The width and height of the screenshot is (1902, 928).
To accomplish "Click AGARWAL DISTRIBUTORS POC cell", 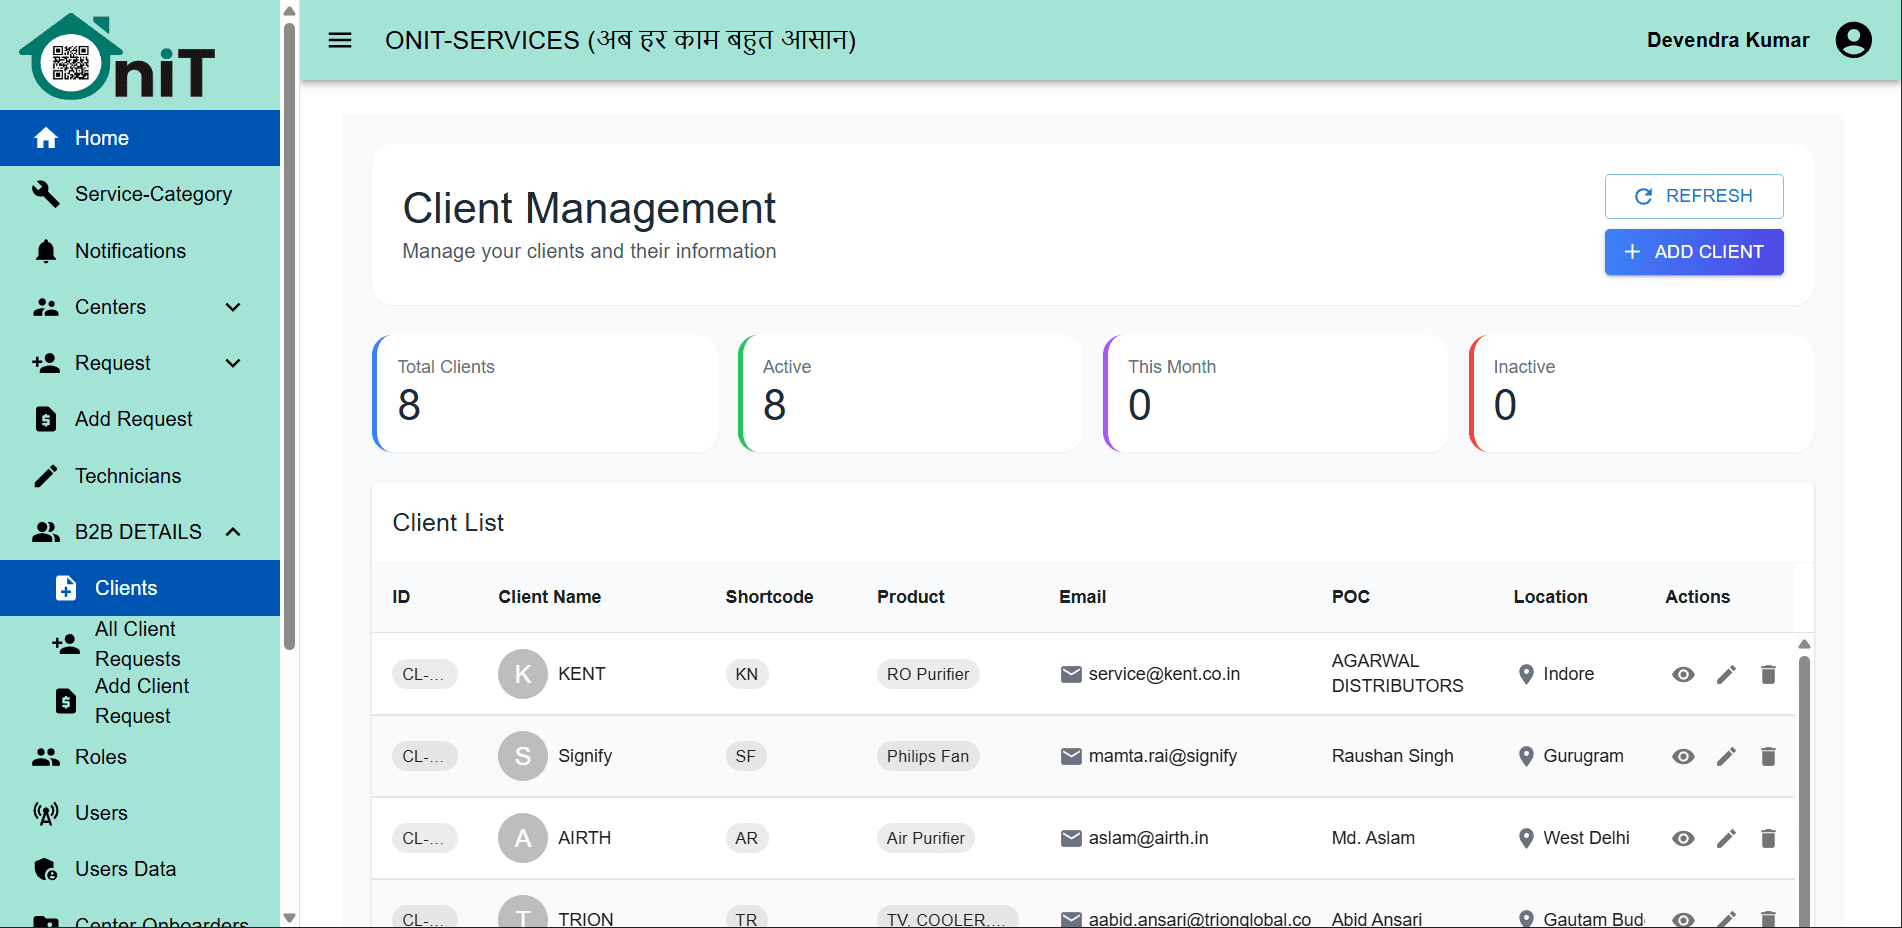I will pos(1397,673).
